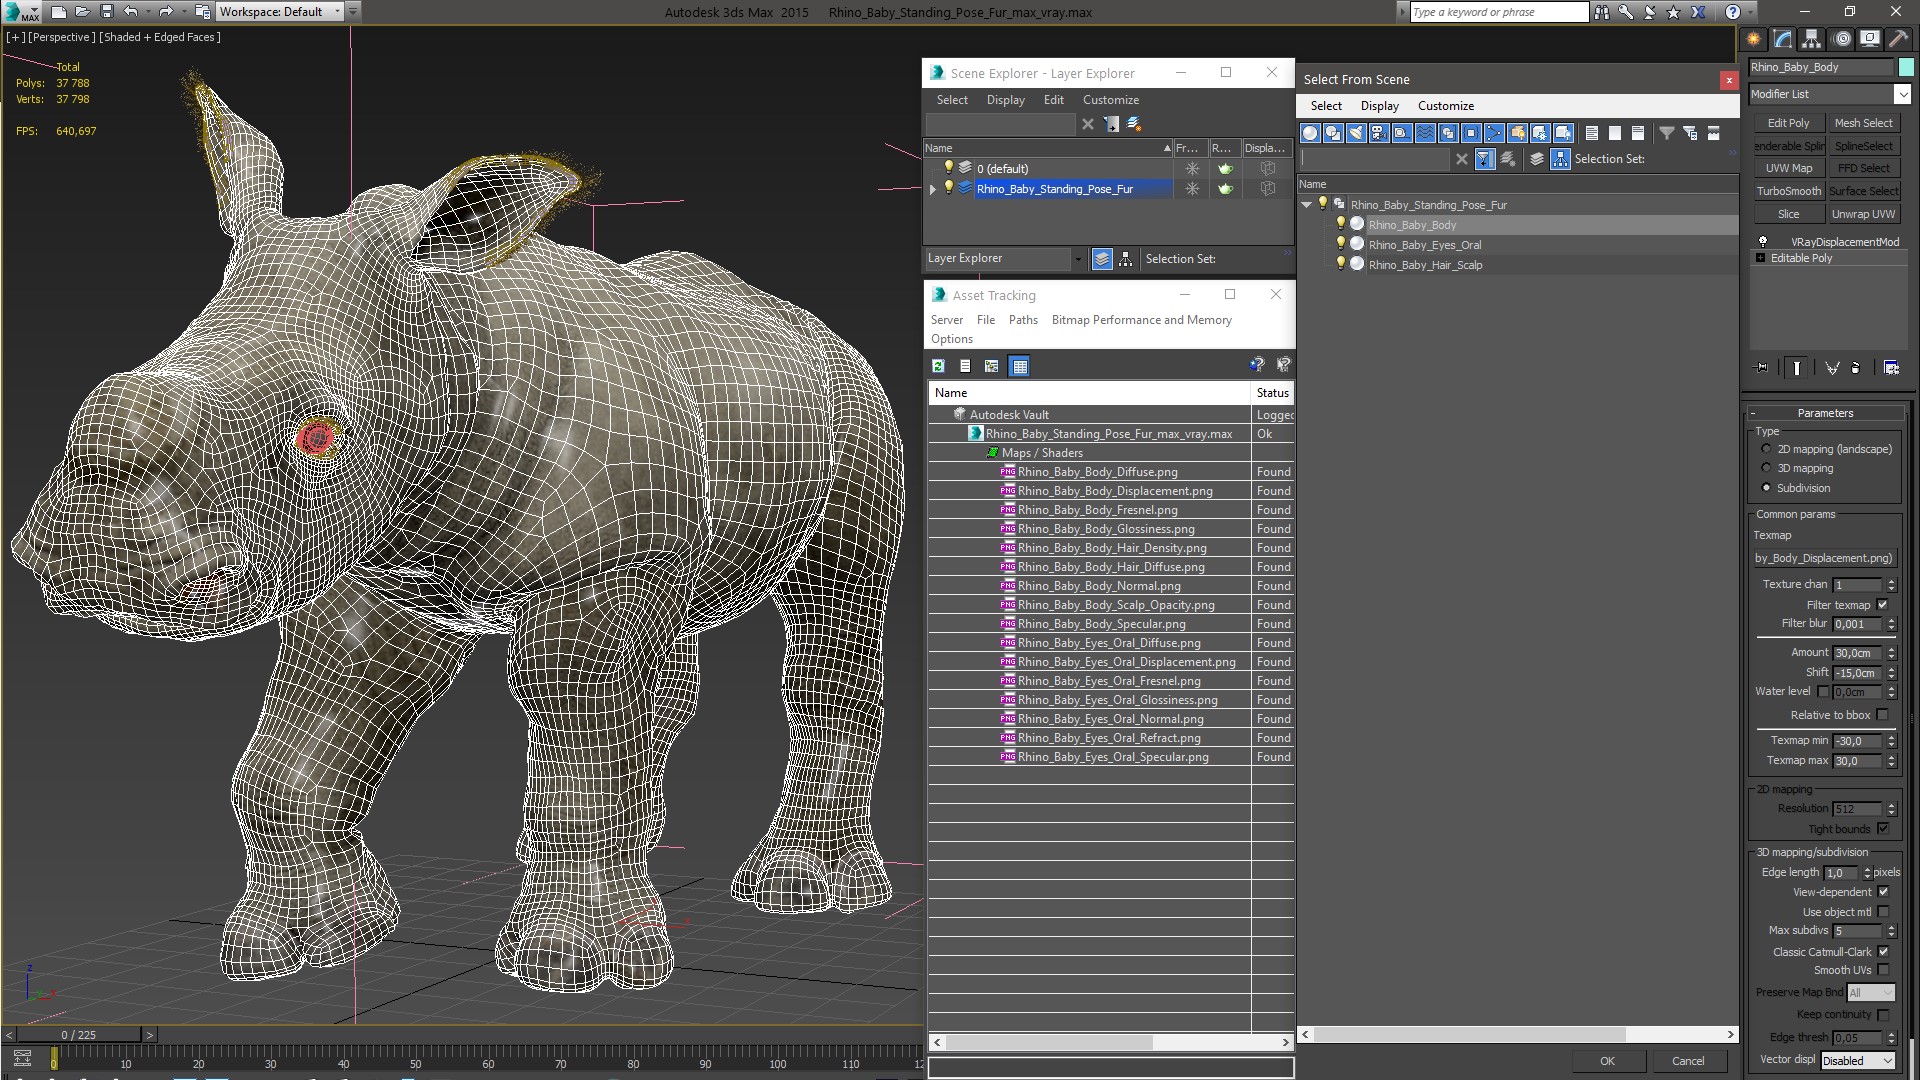Select 3D mapping radio button
This screenshot has height=1080, width=1920.
(x=1766, y=468)
